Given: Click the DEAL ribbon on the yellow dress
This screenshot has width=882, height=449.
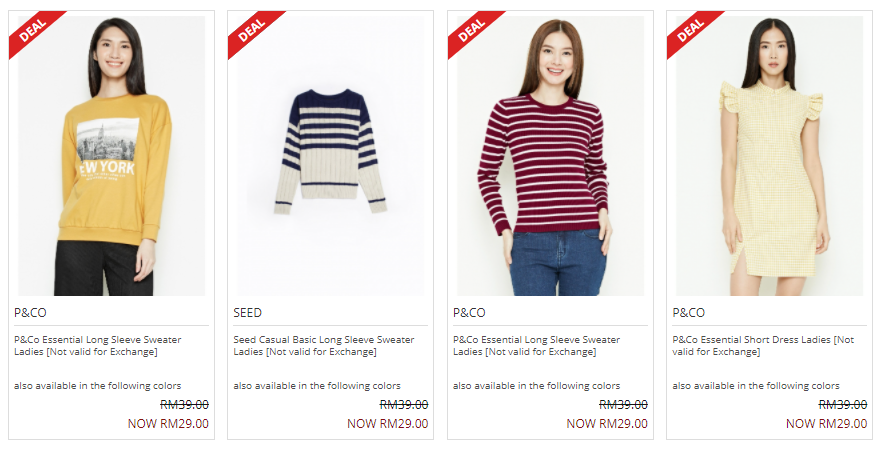Looking at the screenshot, I should coord(691,30).
